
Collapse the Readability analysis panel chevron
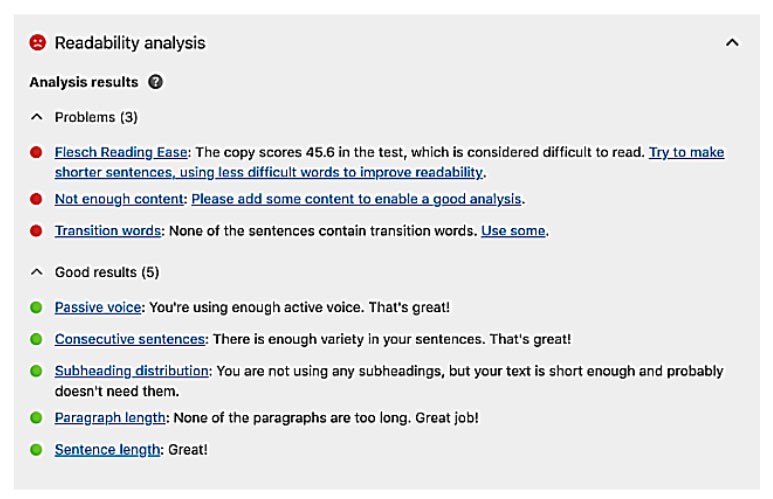coord(732,43)
